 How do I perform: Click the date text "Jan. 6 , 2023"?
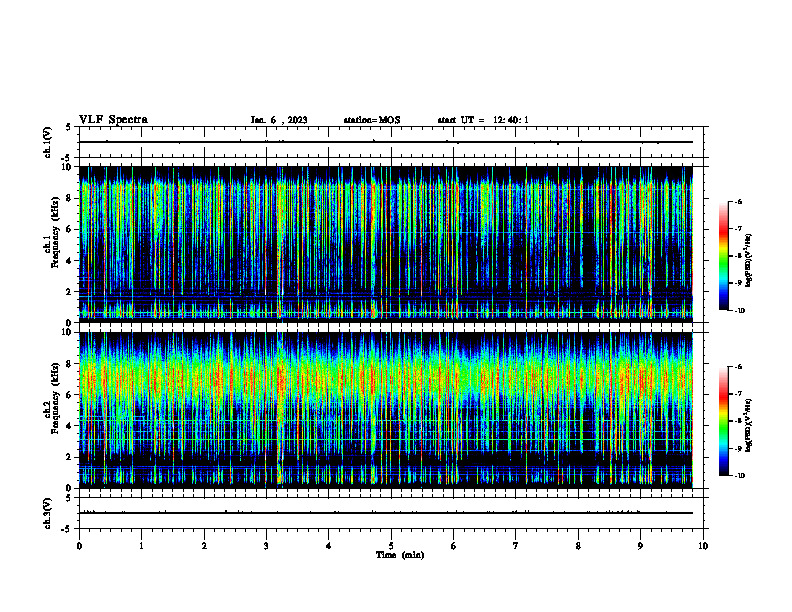click(279, 120)
